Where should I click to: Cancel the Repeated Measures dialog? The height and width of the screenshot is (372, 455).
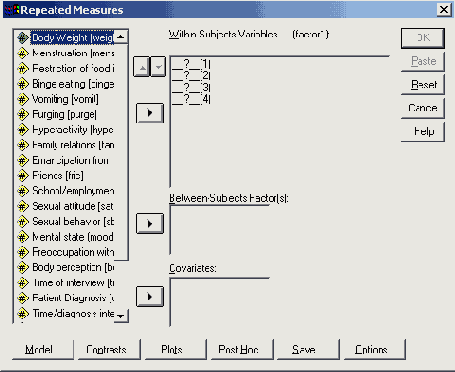point(423,108)
